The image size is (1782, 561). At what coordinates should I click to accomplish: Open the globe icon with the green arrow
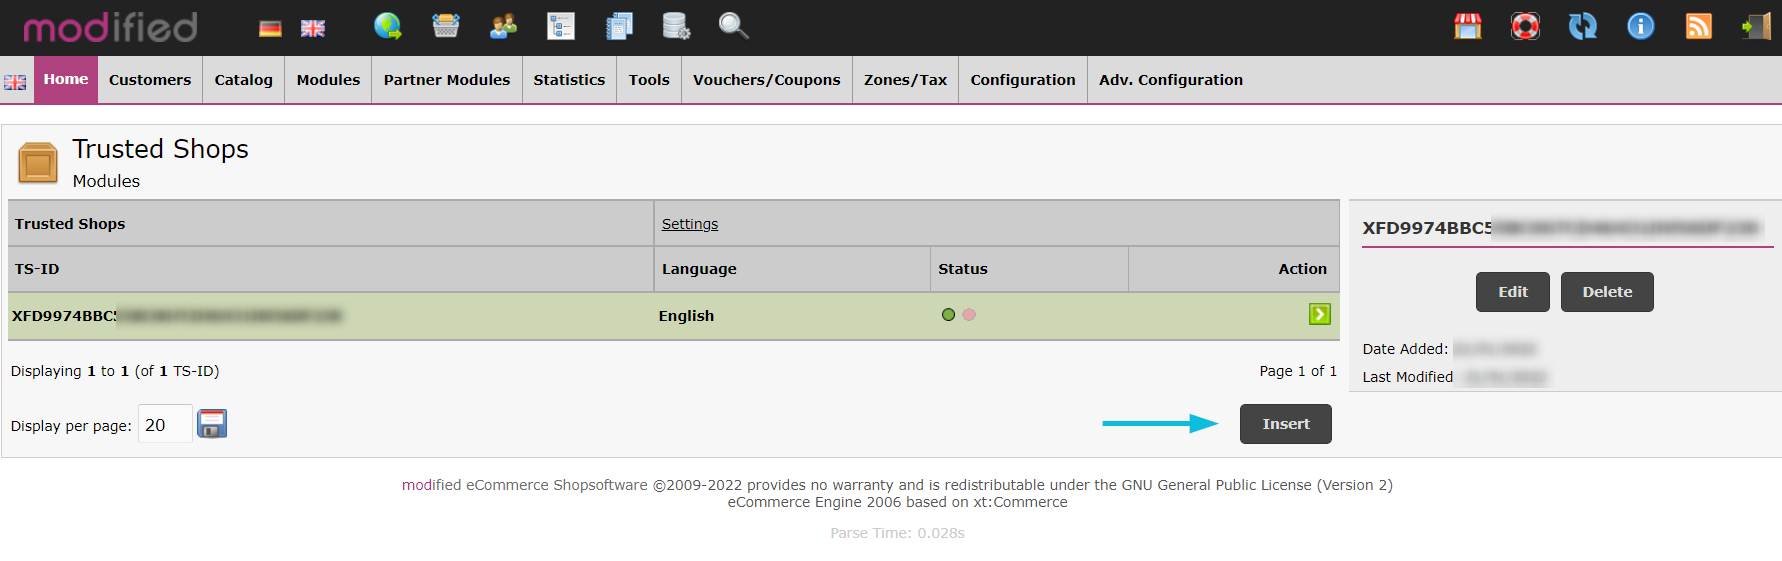[x=388, y=26]
